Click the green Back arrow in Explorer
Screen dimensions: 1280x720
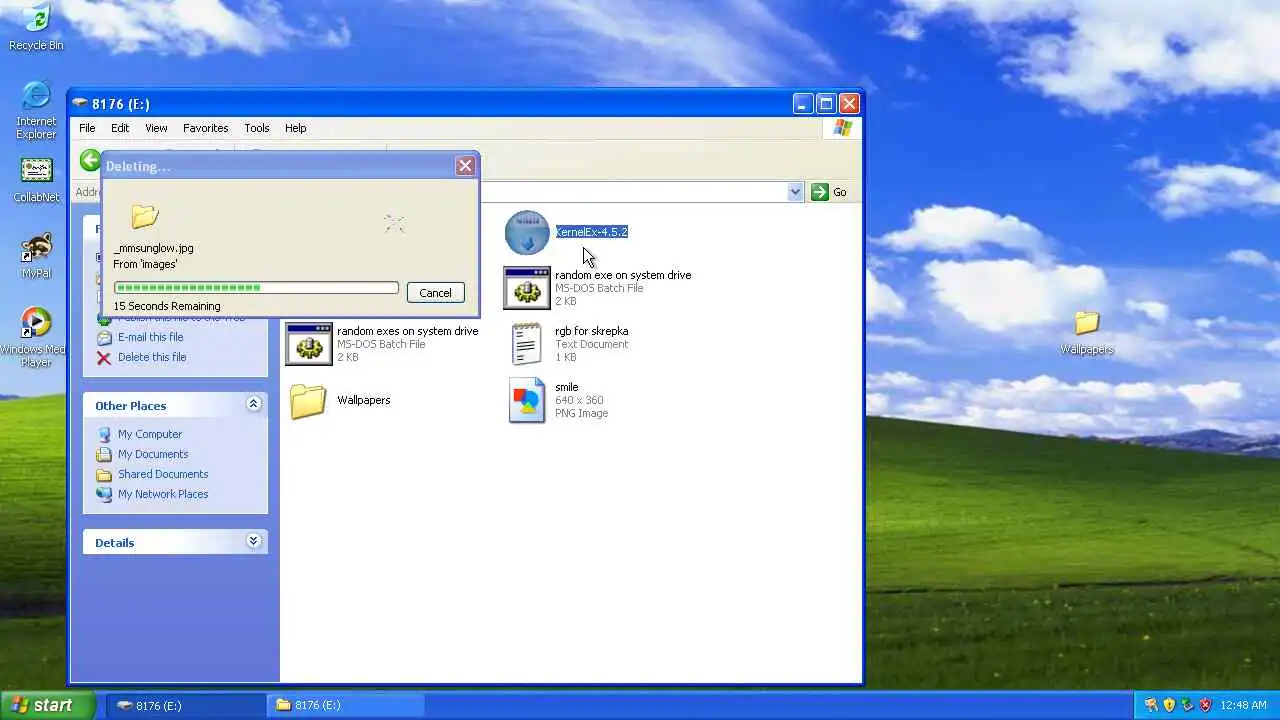click(91, 160)
